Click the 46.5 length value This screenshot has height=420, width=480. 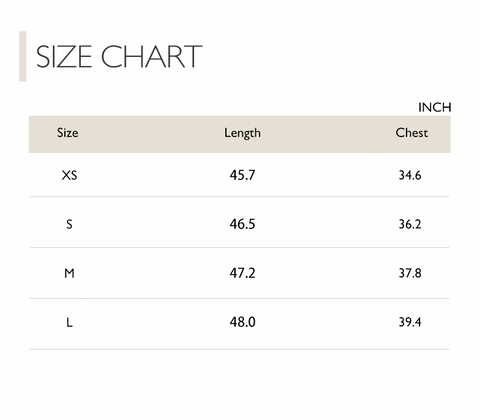click(x=242, y=224)
